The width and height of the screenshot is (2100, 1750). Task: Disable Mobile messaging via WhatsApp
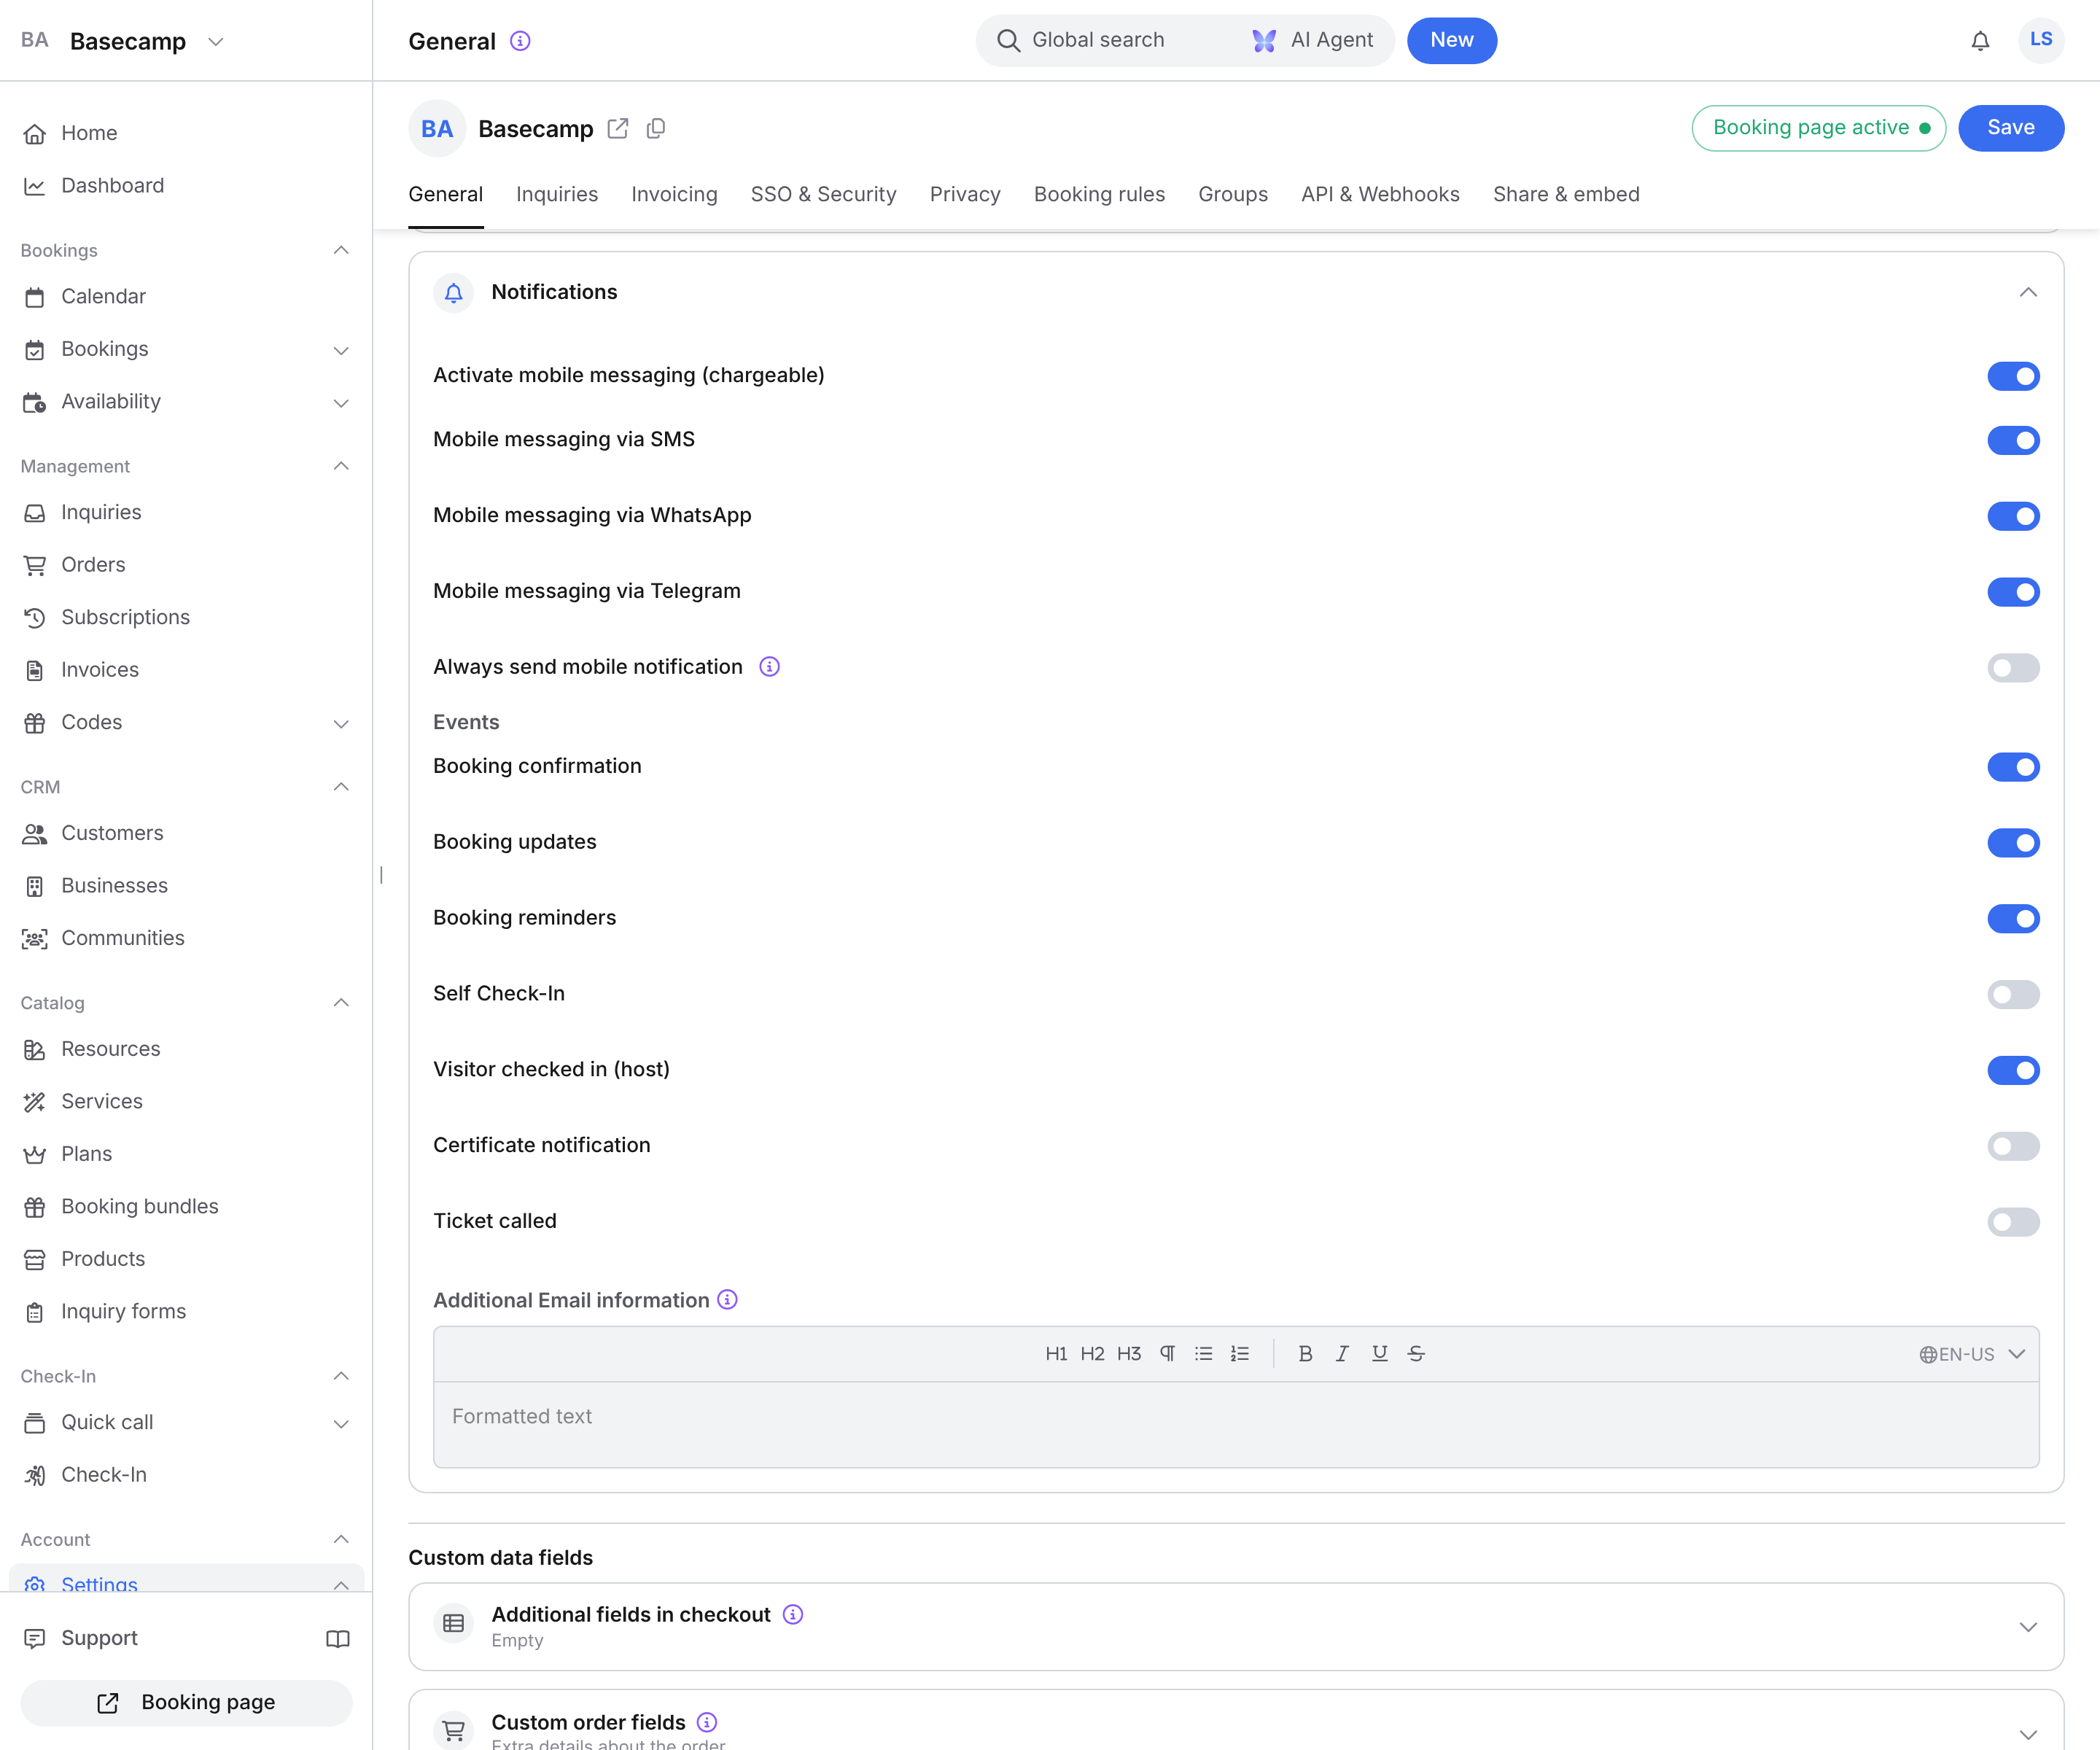pos(2013,516)
